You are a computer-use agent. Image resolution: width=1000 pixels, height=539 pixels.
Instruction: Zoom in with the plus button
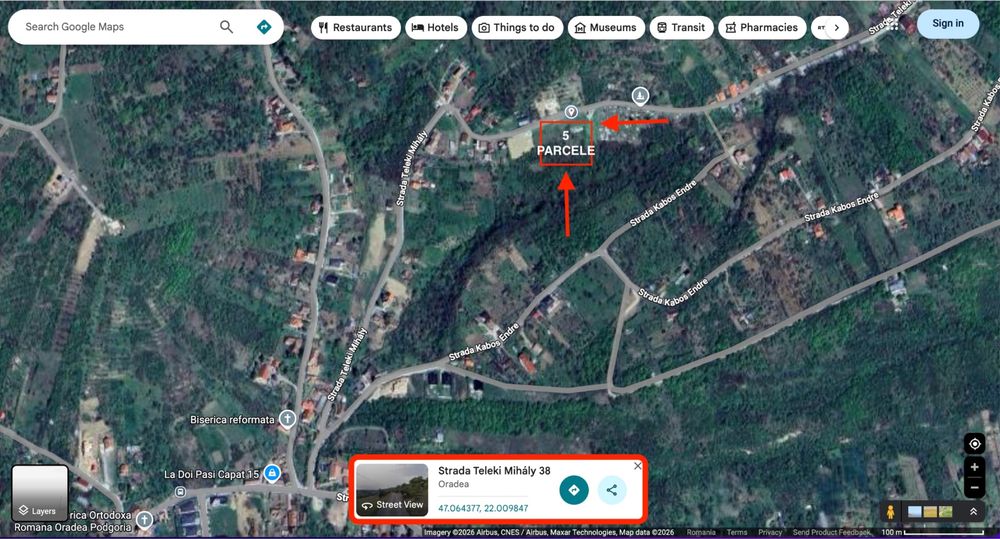(974, 468)
